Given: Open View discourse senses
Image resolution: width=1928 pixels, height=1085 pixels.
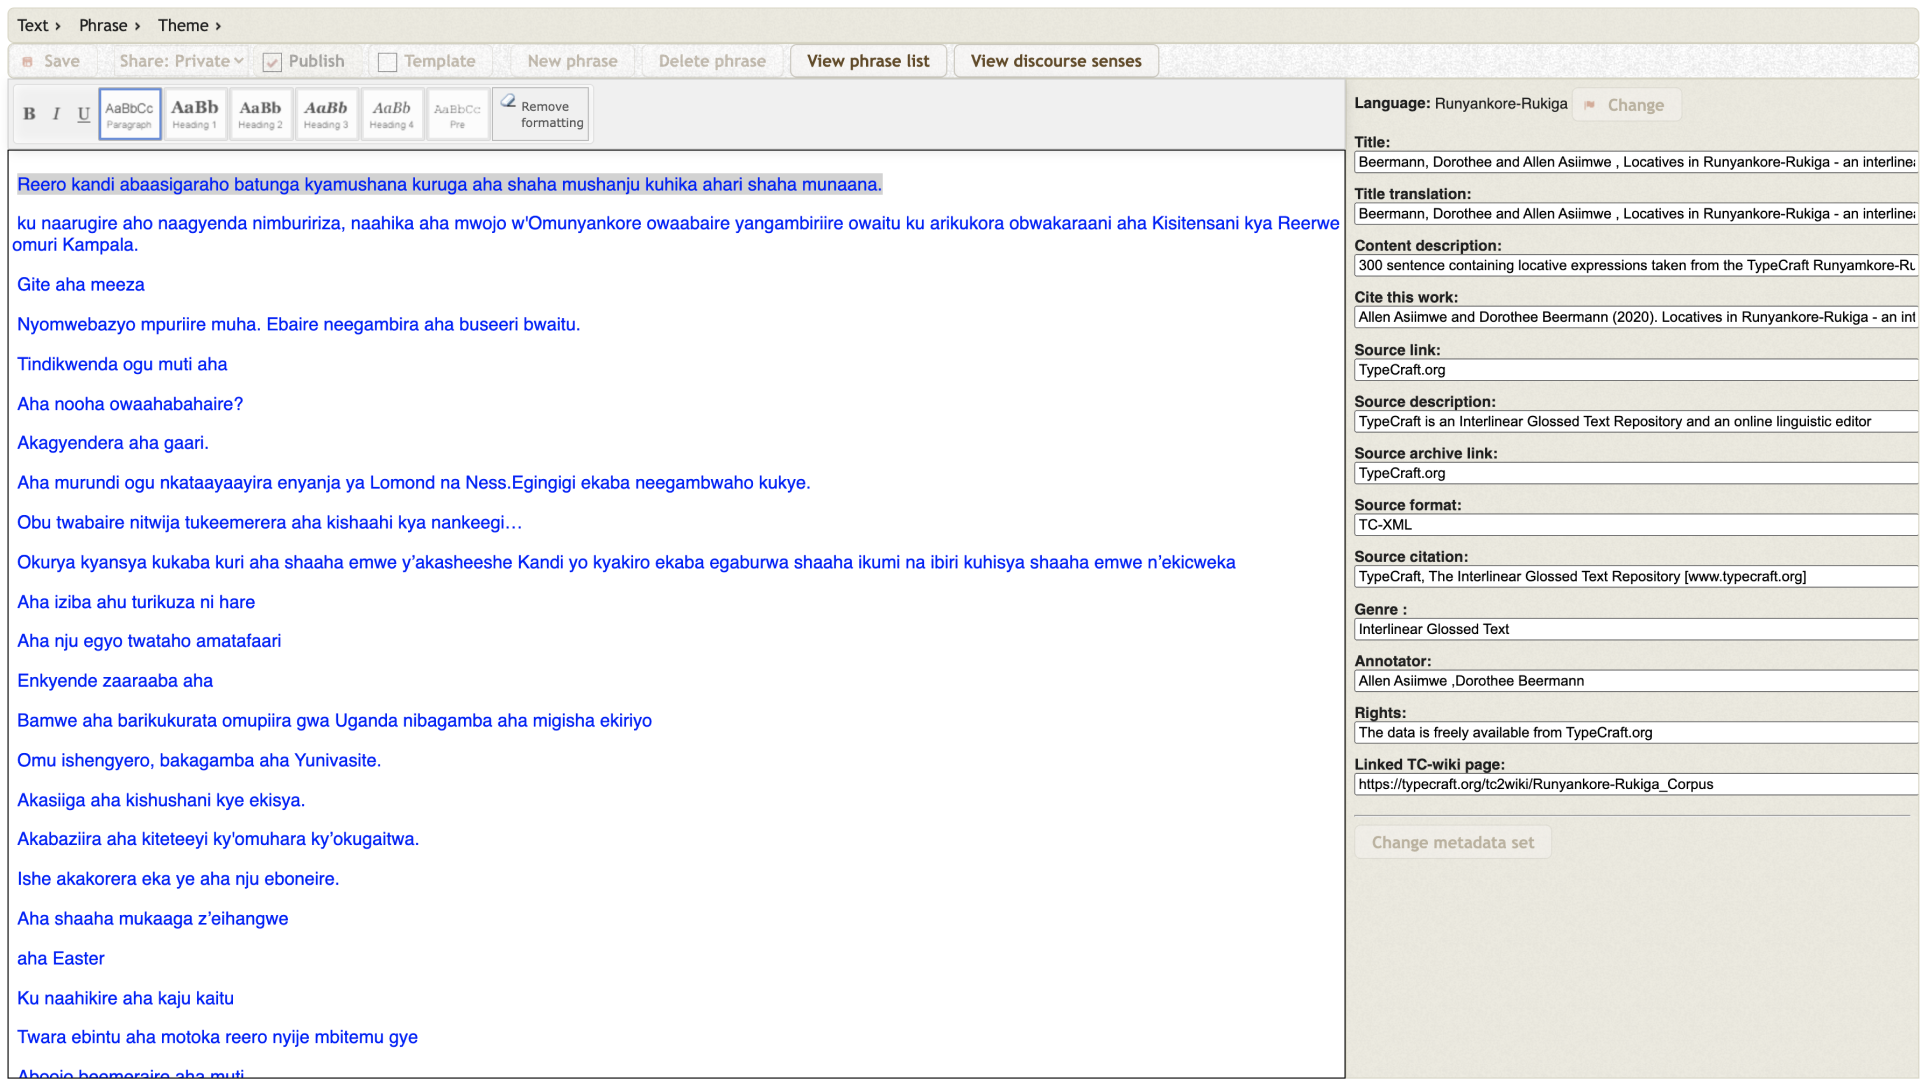Looking at the screenshot, I should click(x=1056, y=61).
